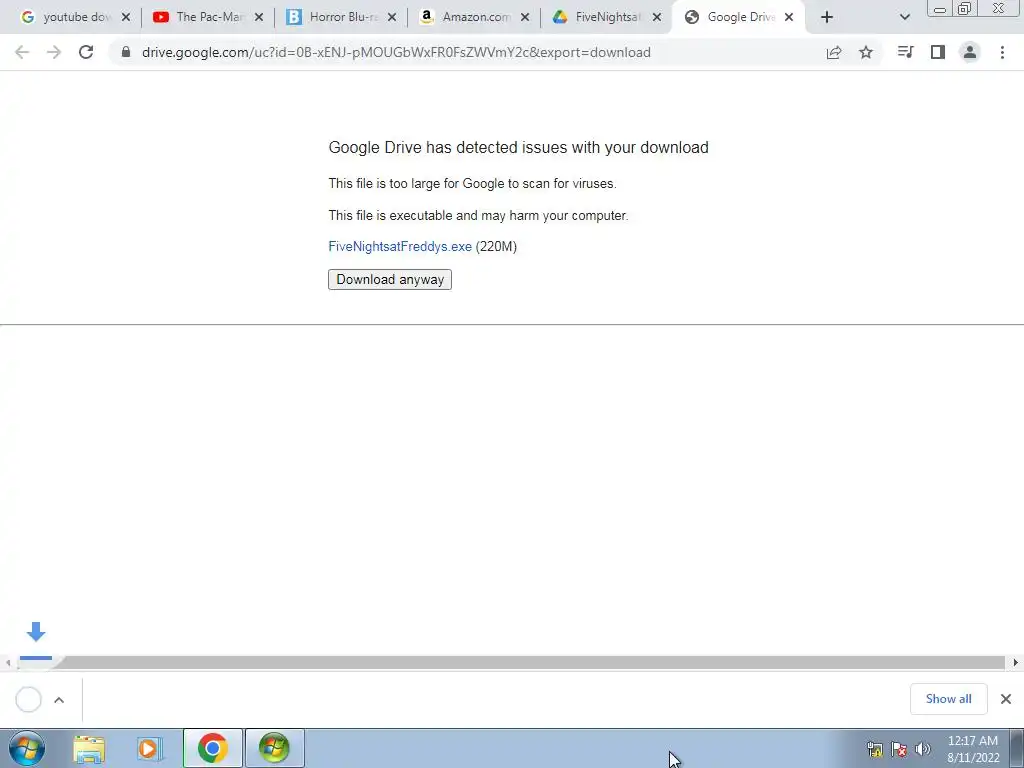Screen dimensions: 1024x768
Task: Open Chrome three-dot menu
Action: pyautogui.click(x=1002, y=52)
